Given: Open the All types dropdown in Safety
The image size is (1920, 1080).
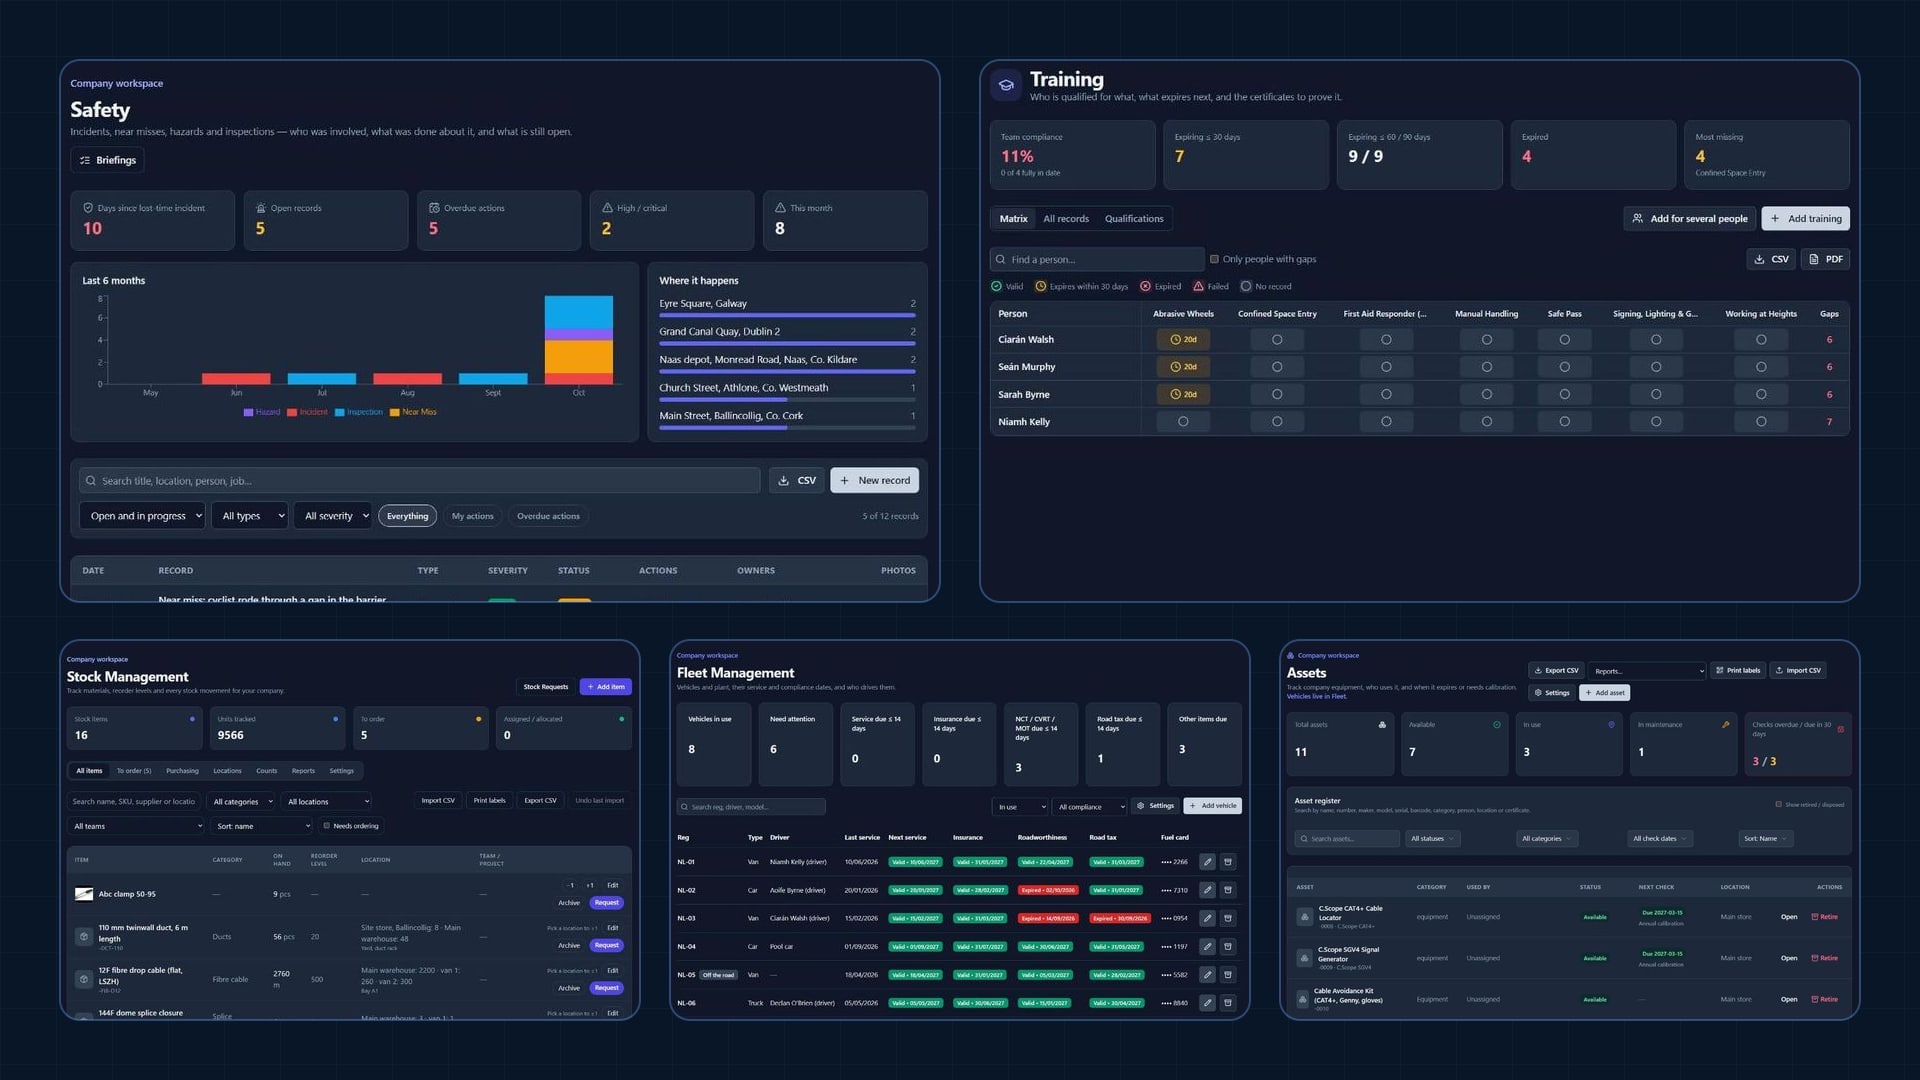Looking at the screenshot, I should (x=249, y=516).
